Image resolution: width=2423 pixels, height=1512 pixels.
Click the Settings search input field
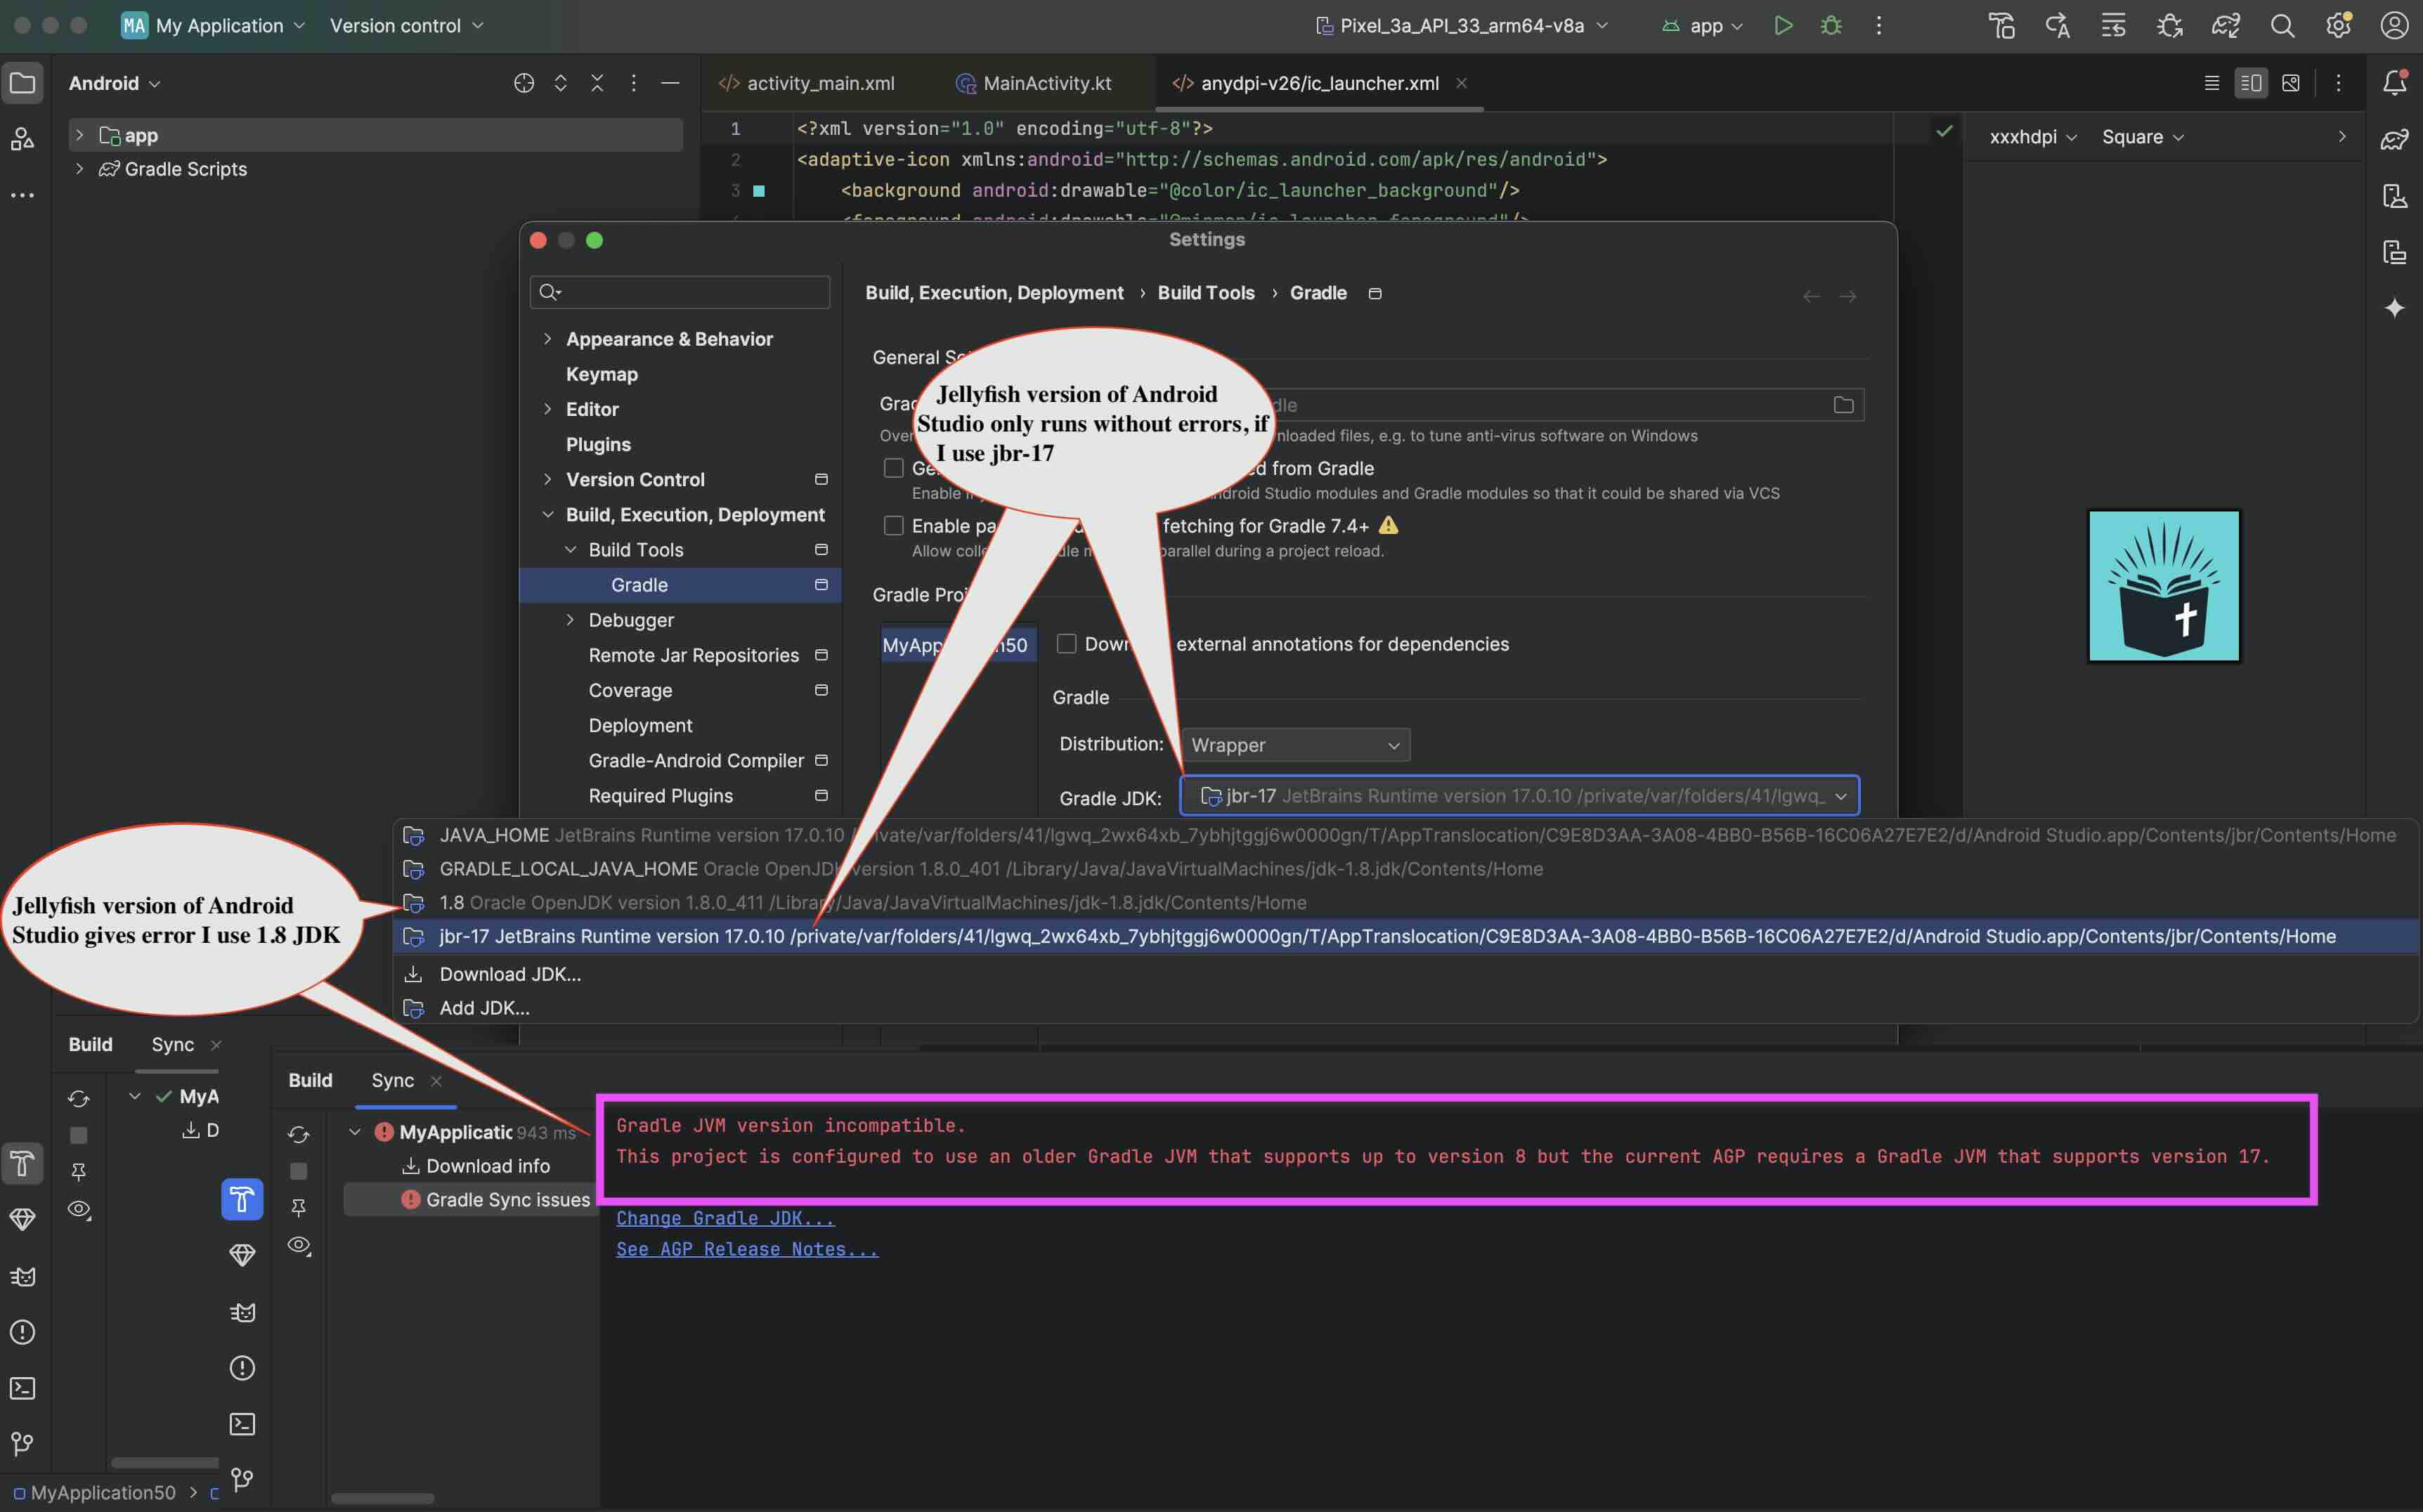[x=690, y=292]
